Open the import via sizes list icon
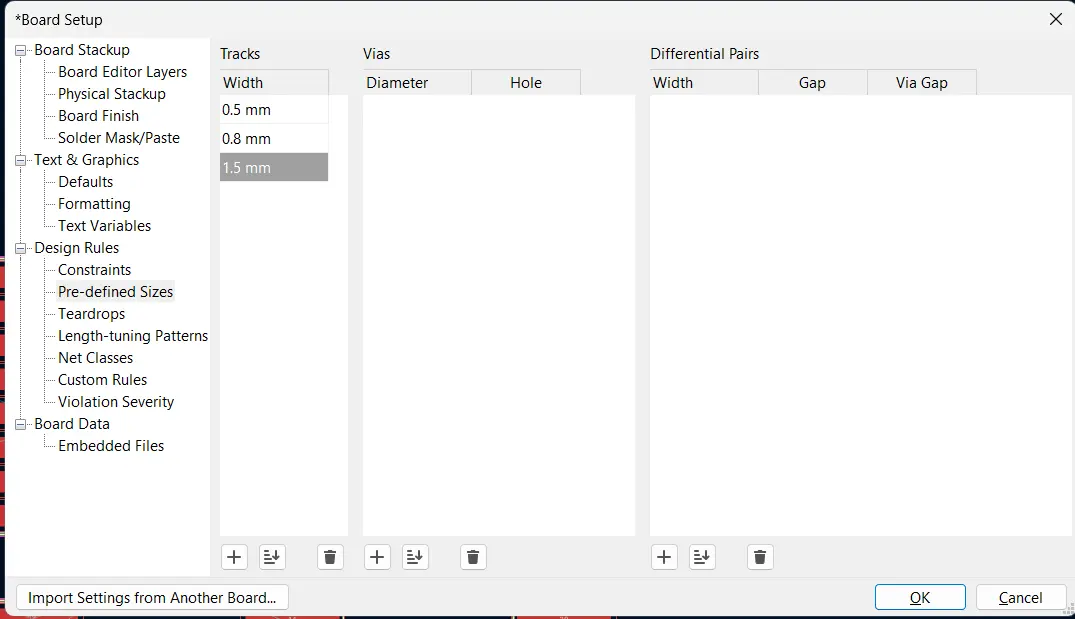 click(415, 557)
